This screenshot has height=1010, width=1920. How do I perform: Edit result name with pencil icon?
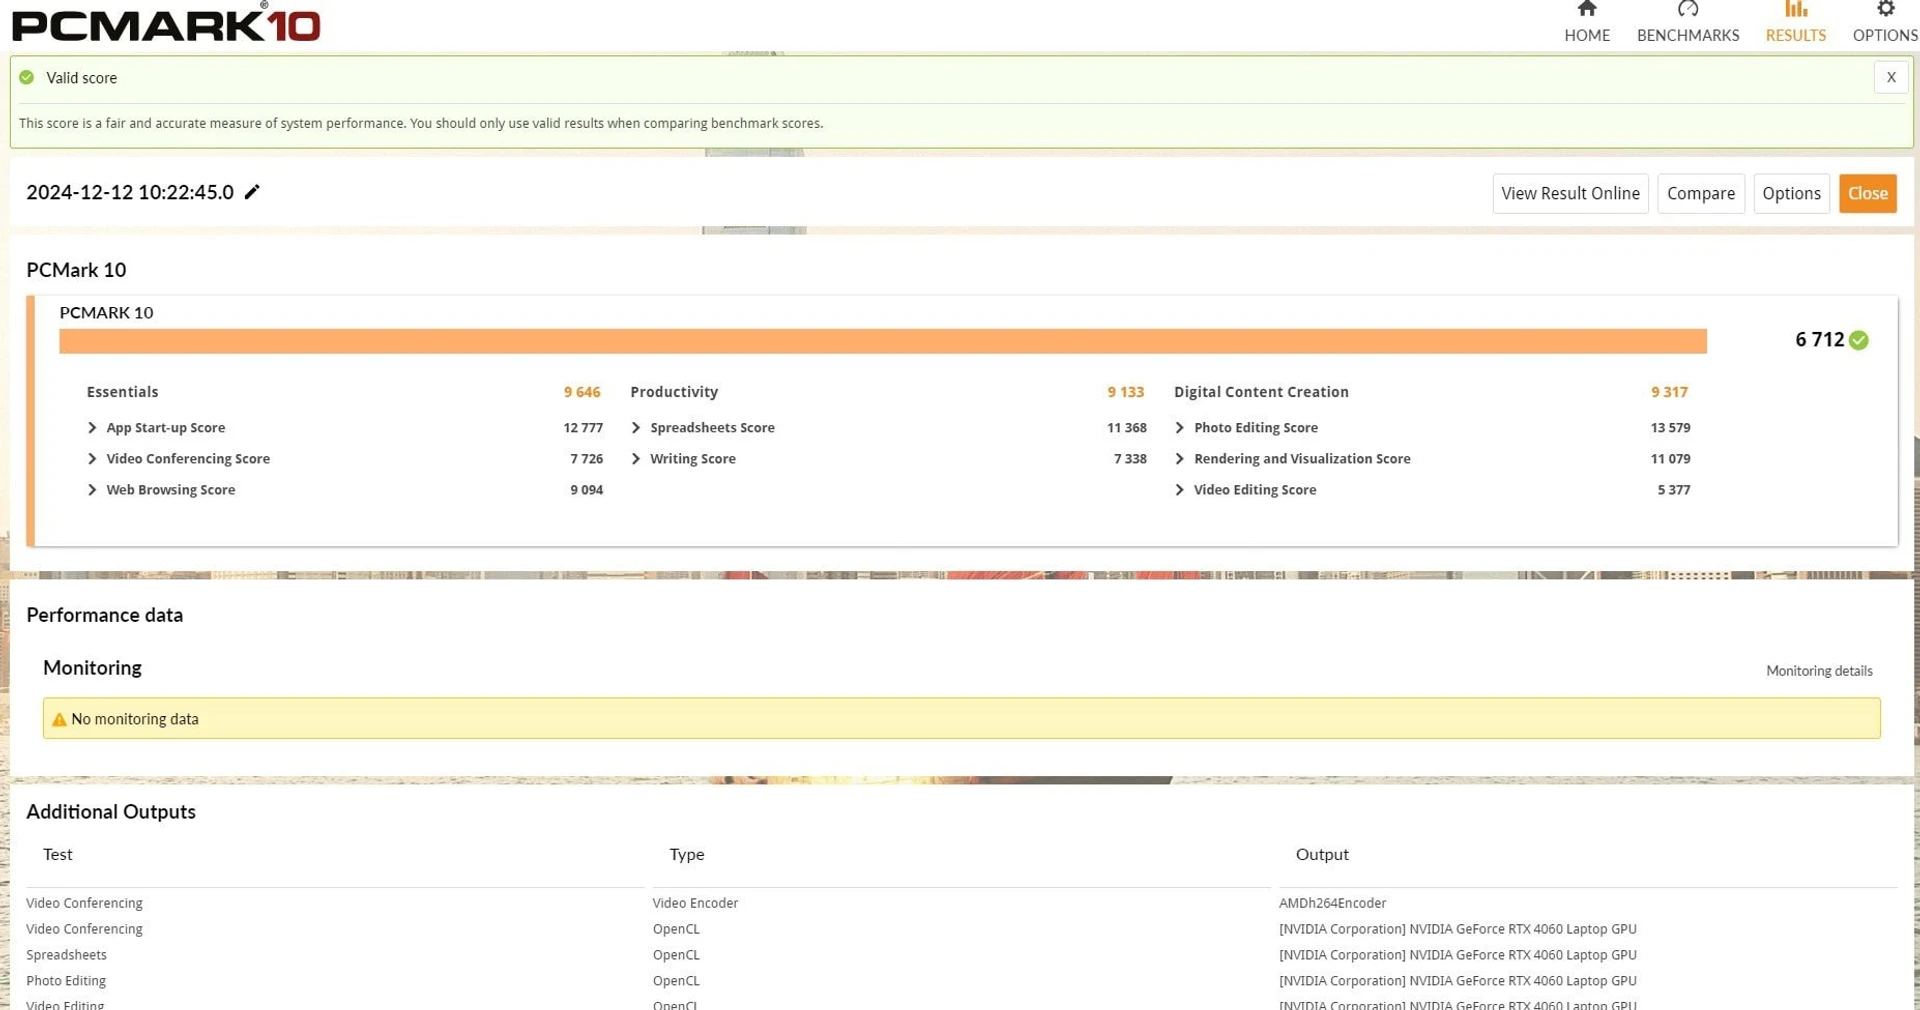[x=252, y=192]
